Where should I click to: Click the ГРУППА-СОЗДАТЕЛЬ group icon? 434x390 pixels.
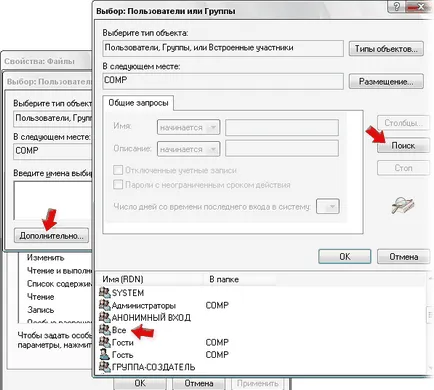(x=105, y=367)
